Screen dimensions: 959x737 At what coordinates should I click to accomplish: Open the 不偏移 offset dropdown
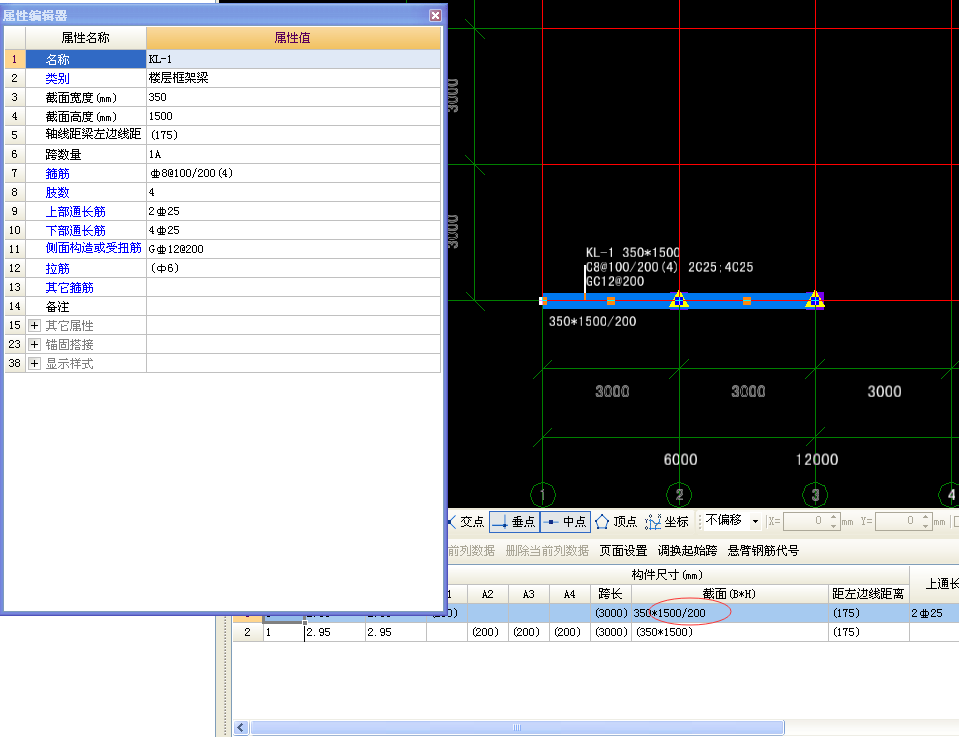pos(755,521)
